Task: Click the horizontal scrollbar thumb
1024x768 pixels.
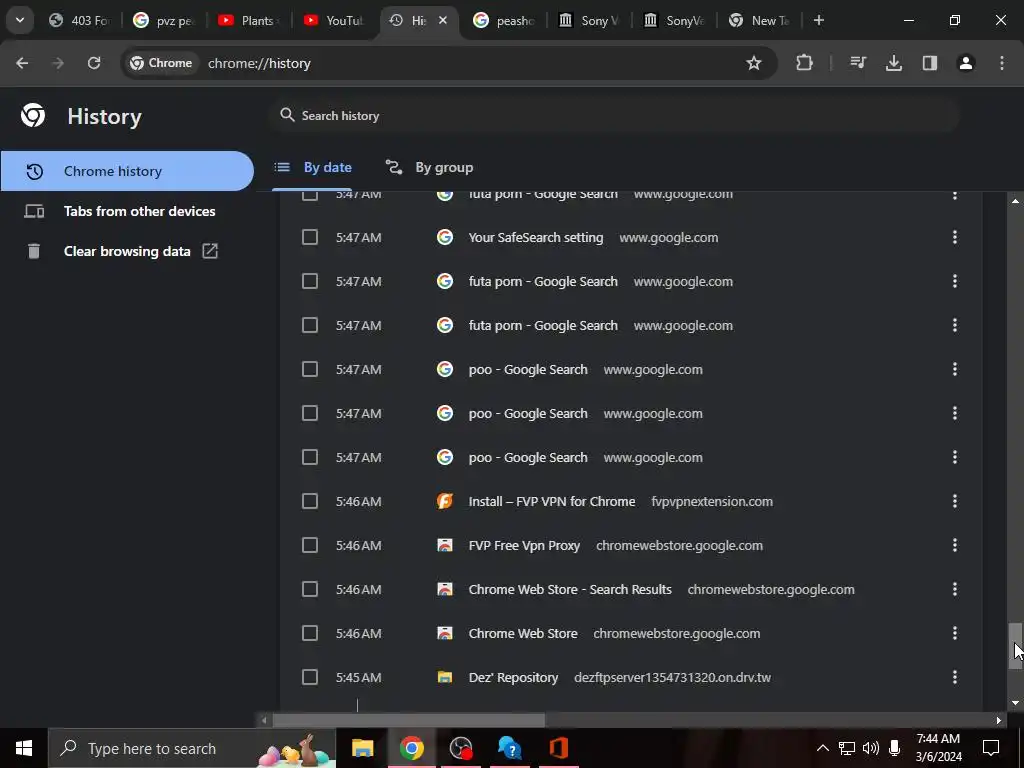Action: coord(408,720)
